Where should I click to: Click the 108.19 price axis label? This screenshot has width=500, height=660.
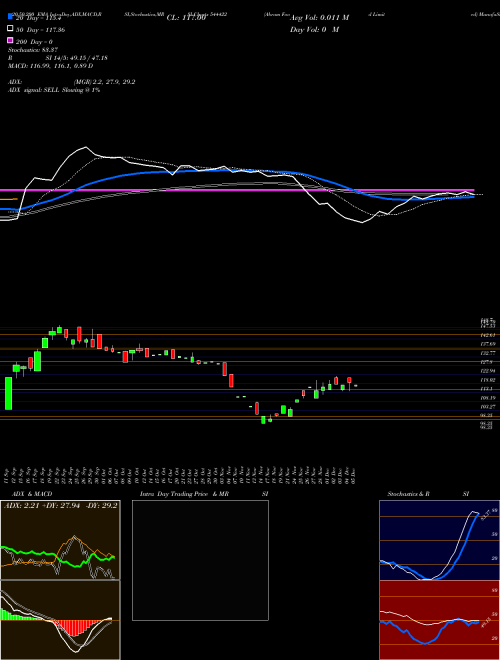click(x=490, y=397)
